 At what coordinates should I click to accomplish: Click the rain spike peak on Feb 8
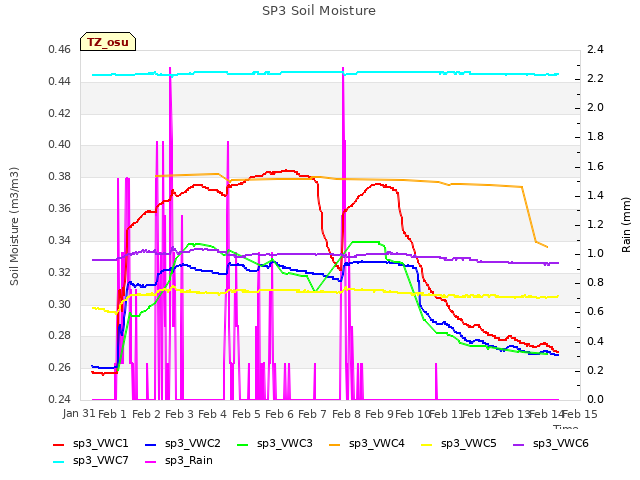coord(343,69)
